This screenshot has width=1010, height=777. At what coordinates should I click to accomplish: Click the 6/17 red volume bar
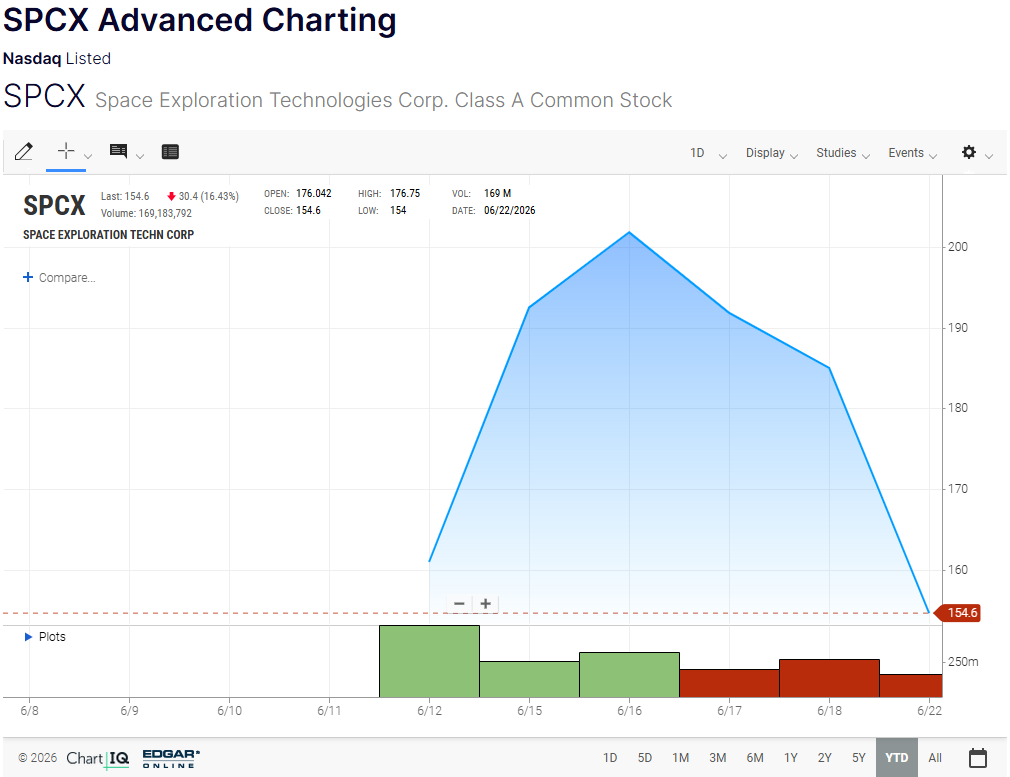coord(729,683)
